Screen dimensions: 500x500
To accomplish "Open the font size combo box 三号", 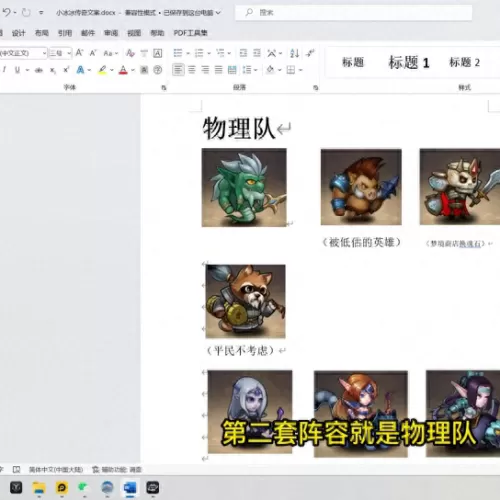I will tap(60, 53).
